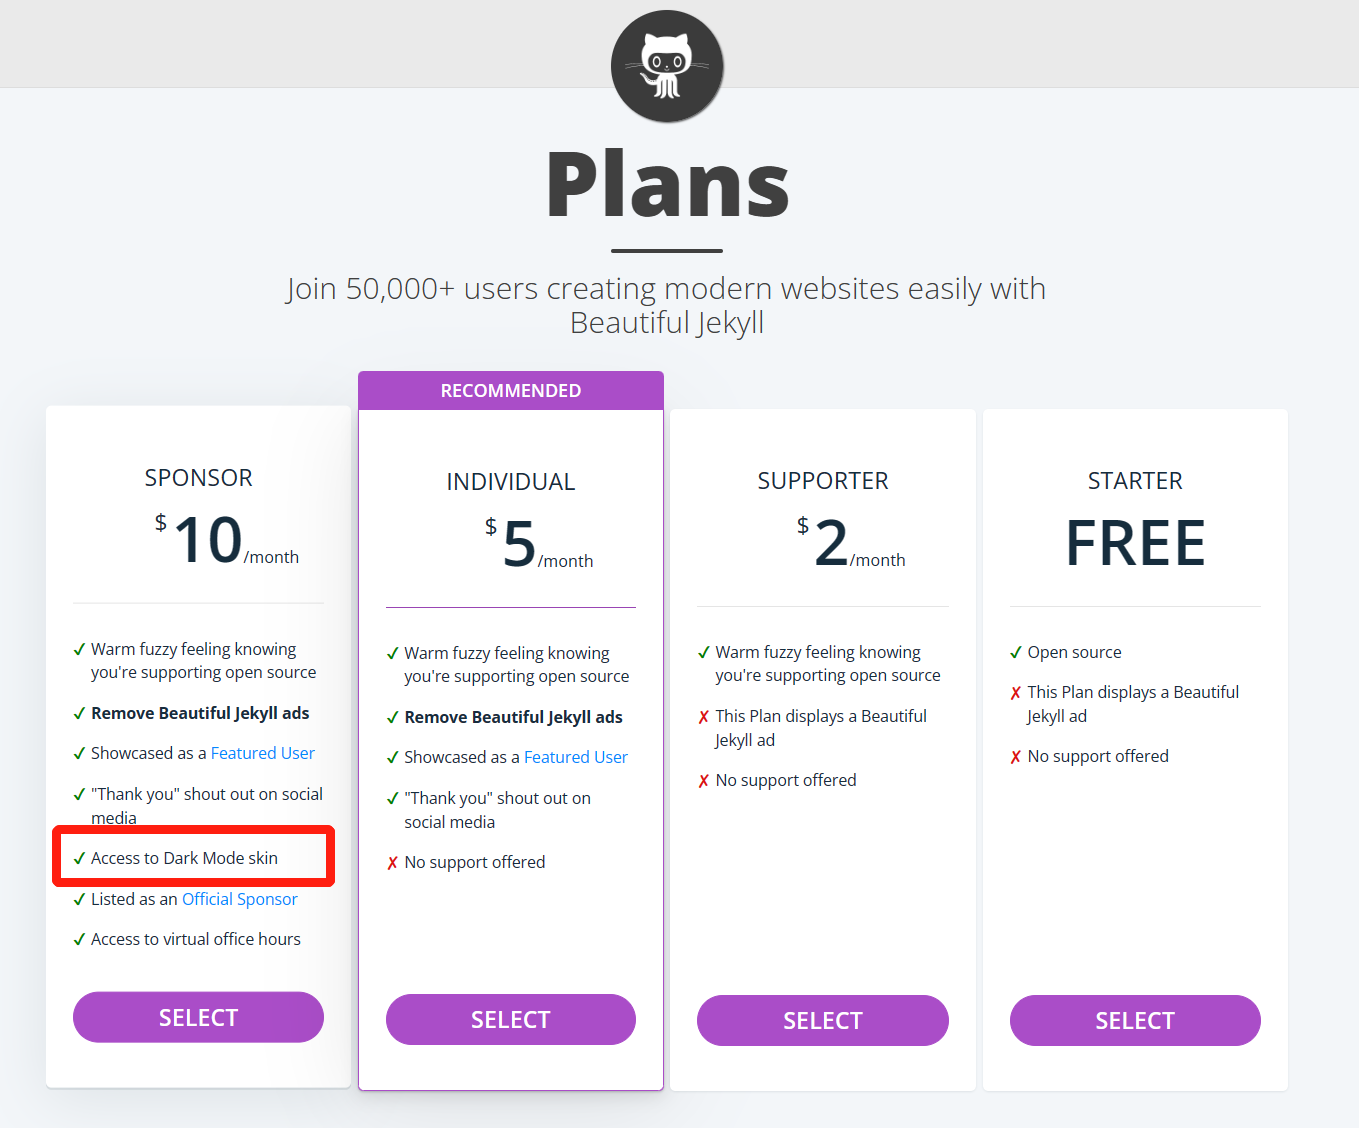1359x1128 pixels.
Task: Select the Individual $5 plan
Action: pyautogui.click(x=511, y=1019)
